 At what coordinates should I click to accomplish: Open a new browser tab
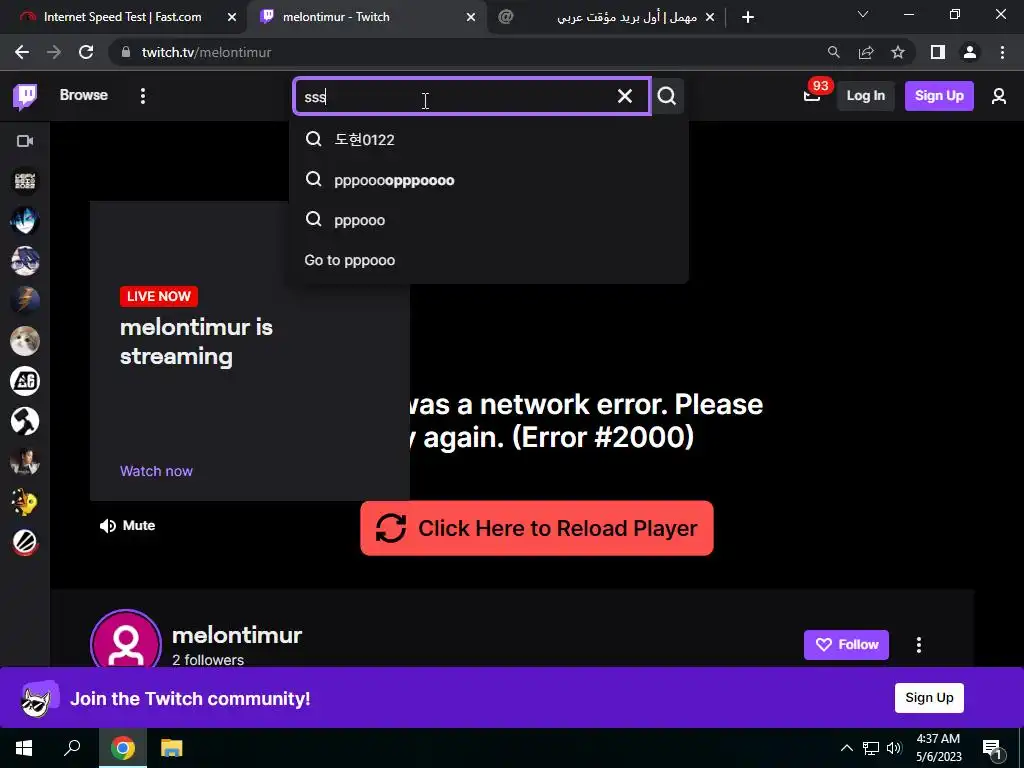748,17
